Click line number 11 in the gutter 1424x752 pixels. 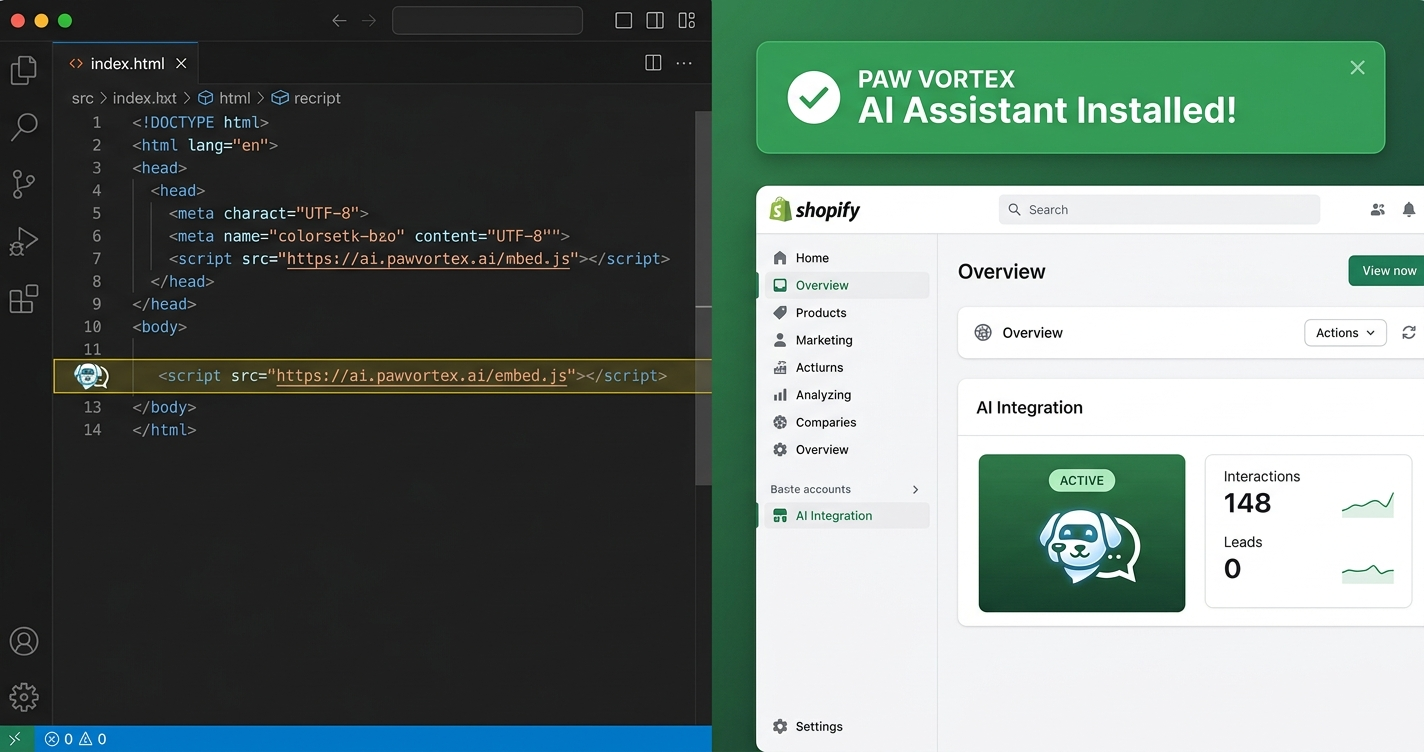tap(92, 349)
